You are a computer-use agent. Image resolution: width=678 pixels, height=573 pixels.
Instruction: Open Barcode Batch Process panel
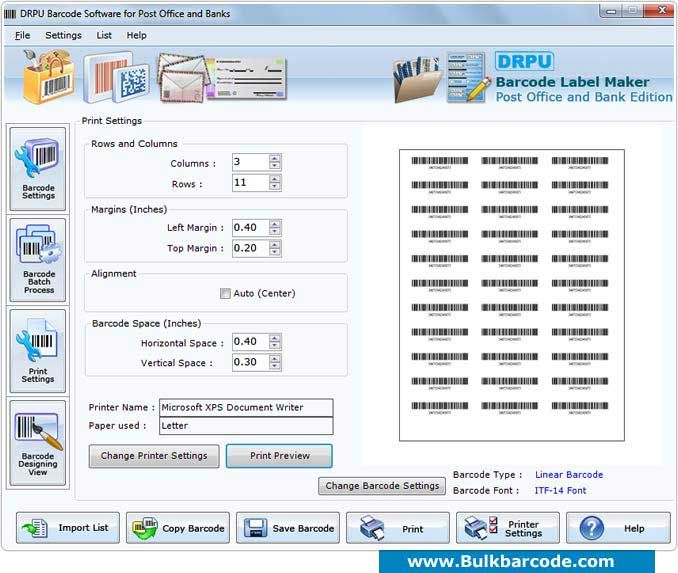38,259
